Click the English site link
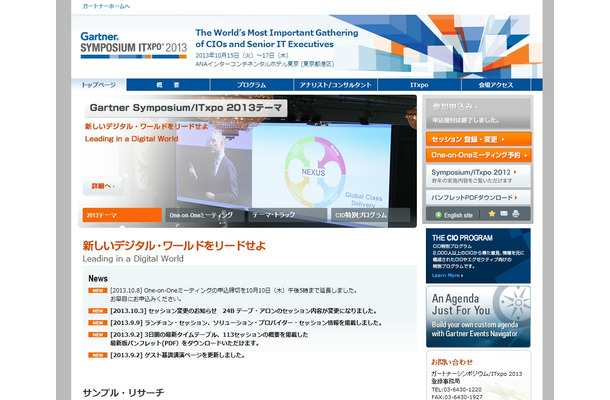Viewport: 610px width, 400px height. click(x=458, y=215)
